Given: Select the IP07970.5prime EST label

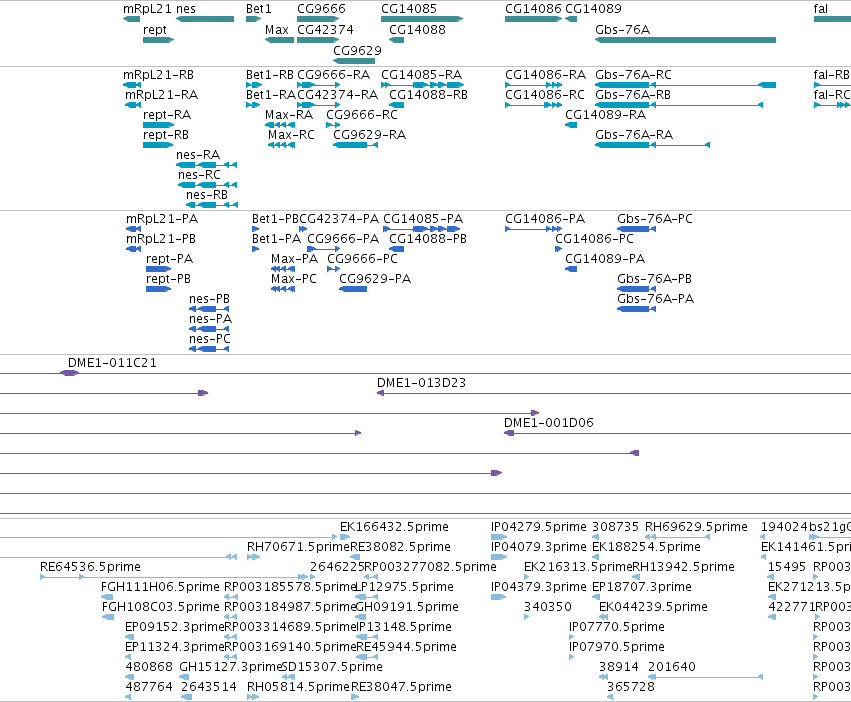Looking at the screenshot, I should coord(617,647).
